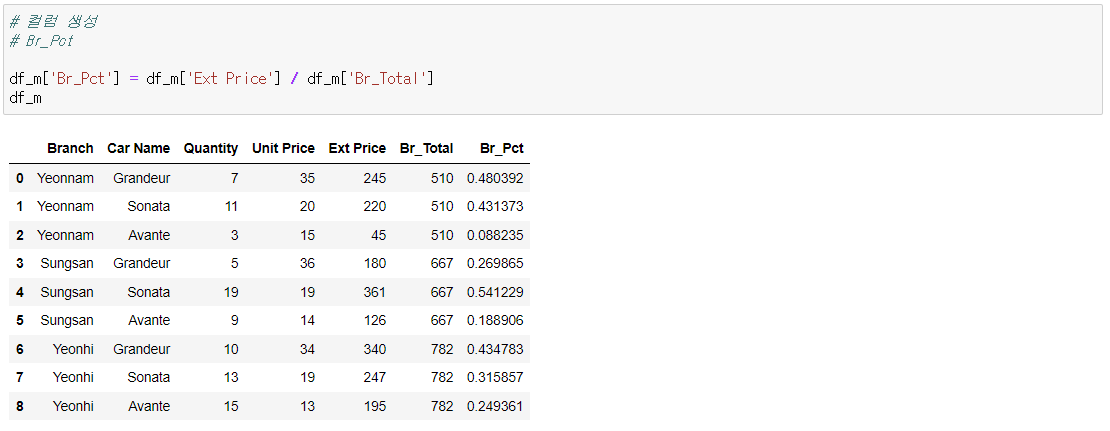Select the Br_Total column header
1110x431 pixels.
426,149
